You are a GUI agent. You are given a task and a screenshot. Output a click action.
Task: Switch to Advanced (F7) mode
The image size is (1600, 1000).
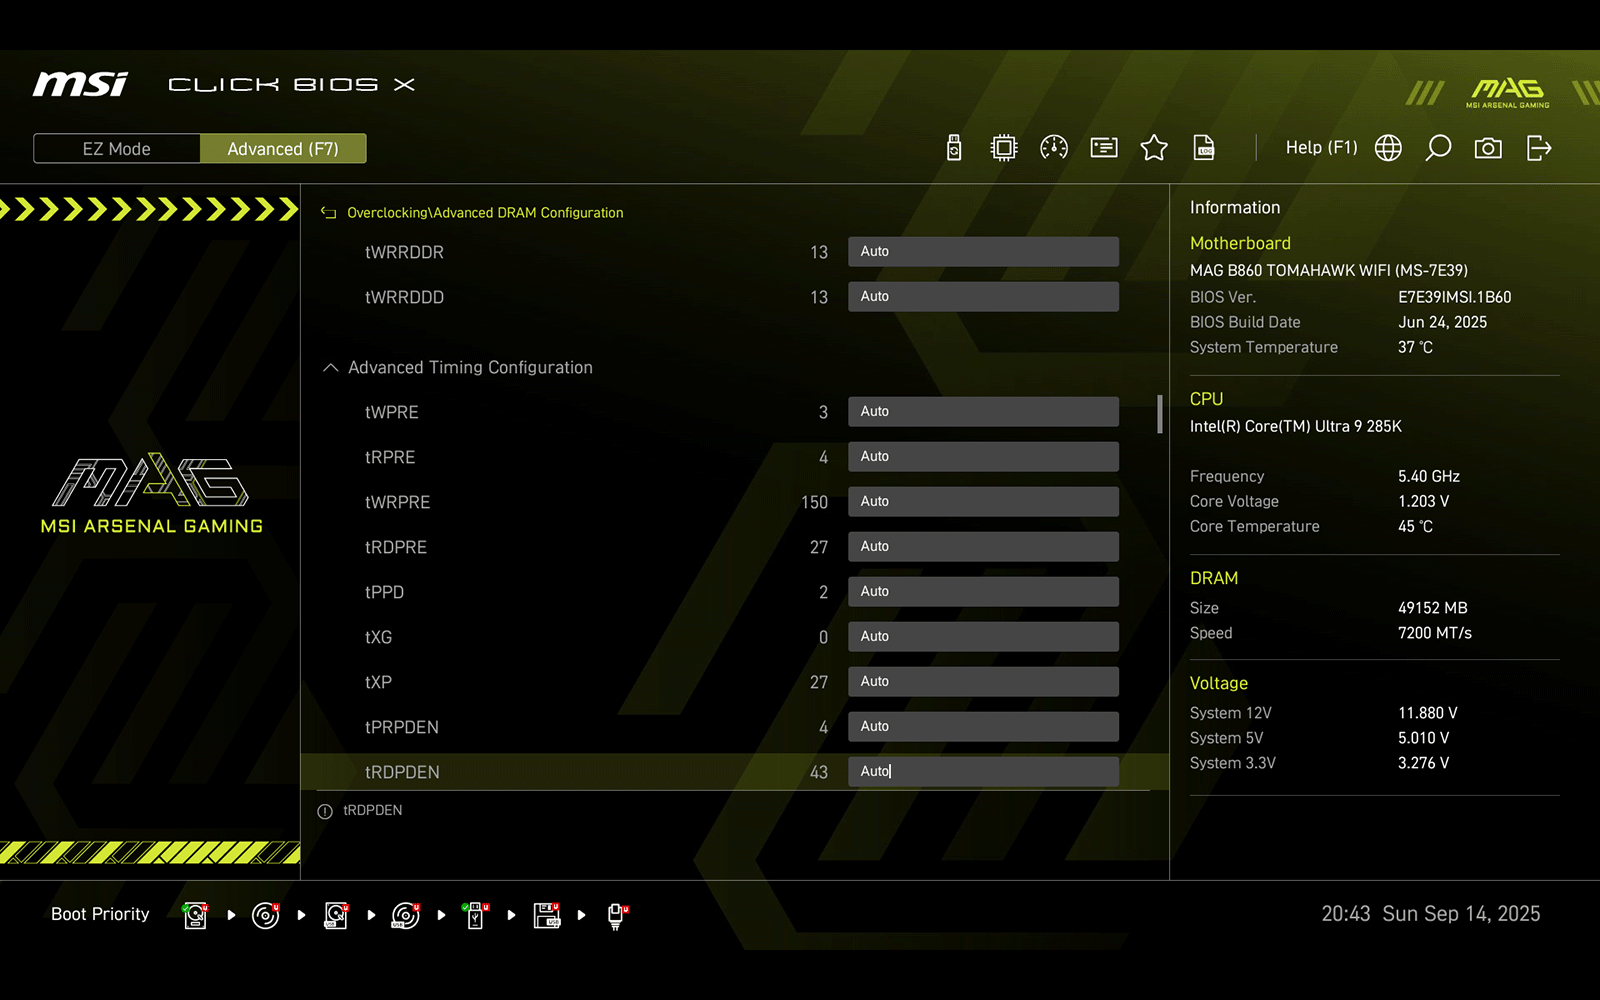pos(283,149)
